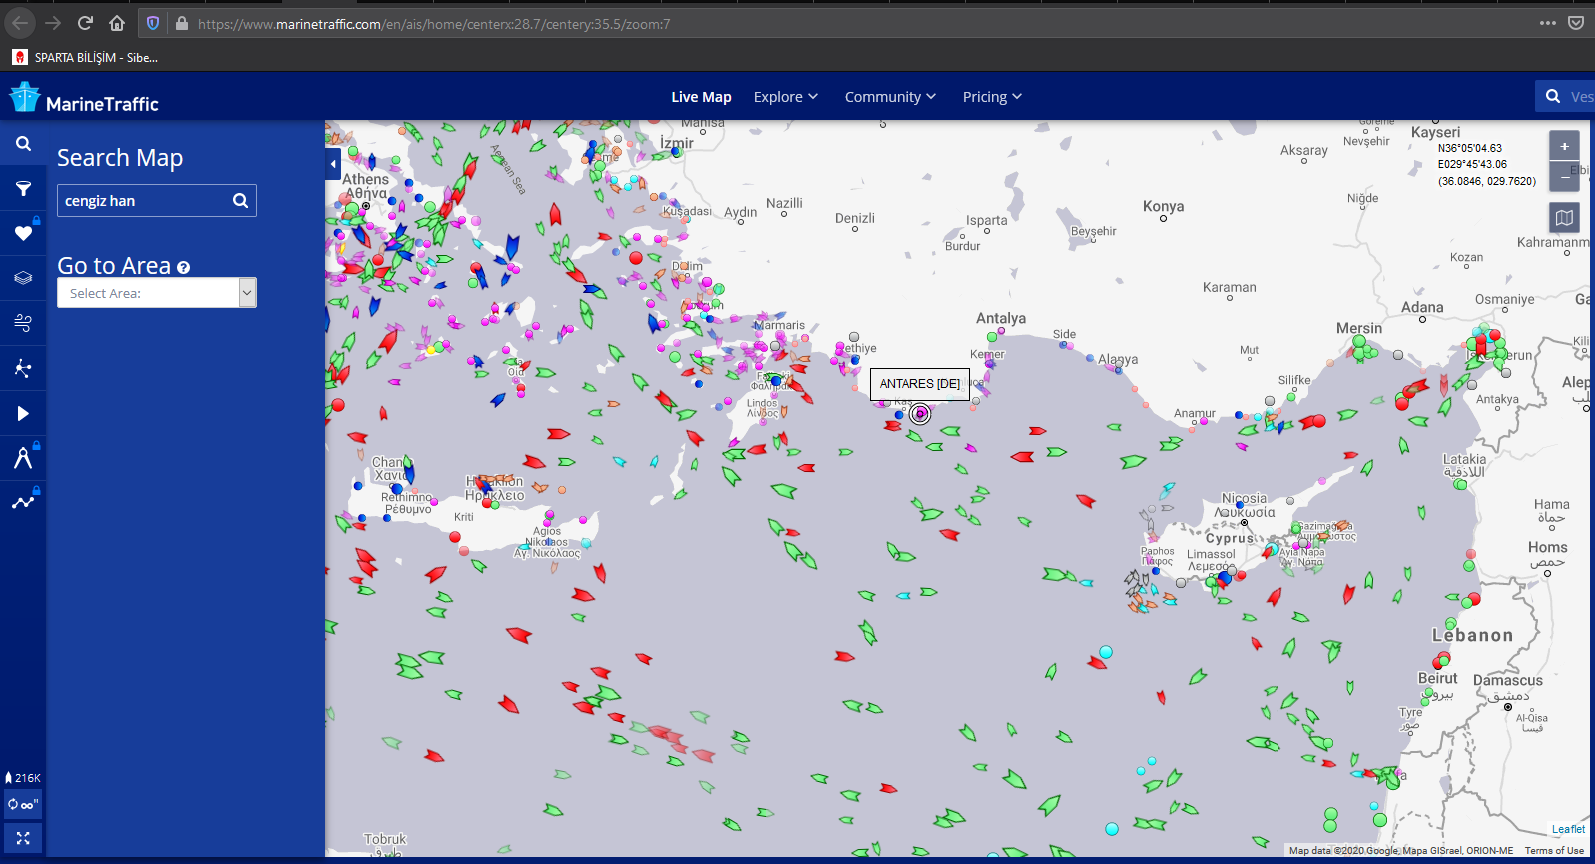Open the page actions three-dot menu
The image size is (1595, 864).
coord(1548,23)
